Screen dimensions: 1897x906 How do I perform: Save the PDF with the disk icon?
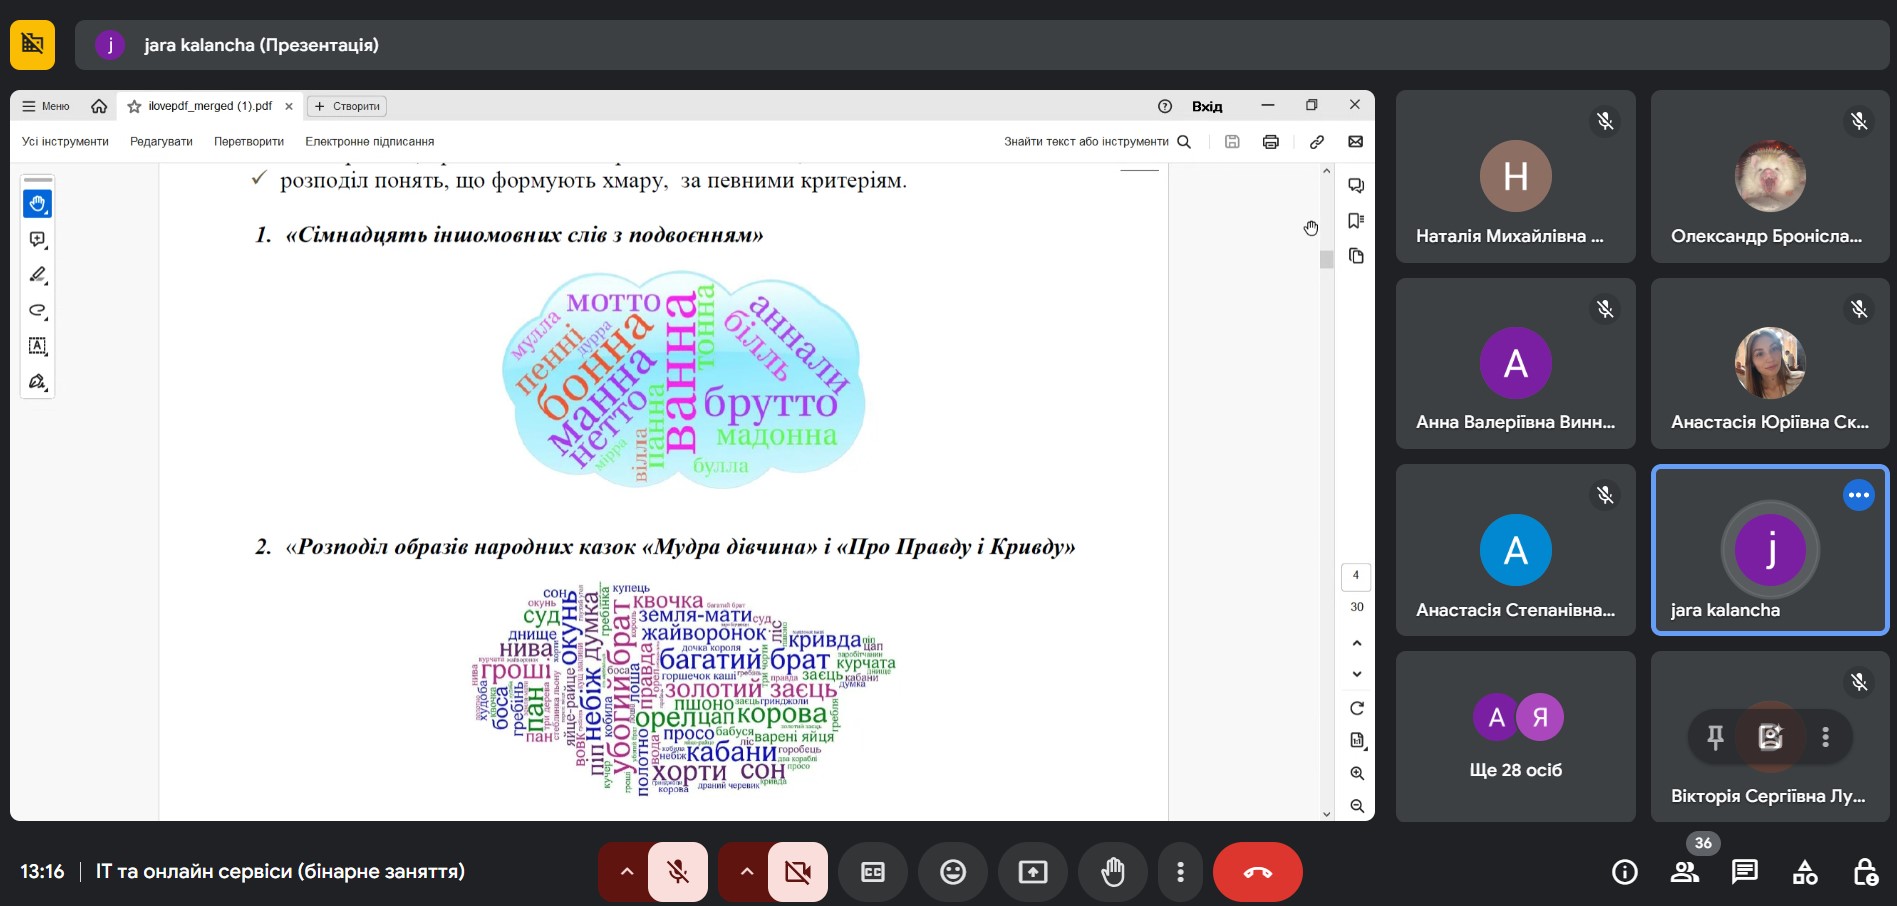tap(1232, 142)
